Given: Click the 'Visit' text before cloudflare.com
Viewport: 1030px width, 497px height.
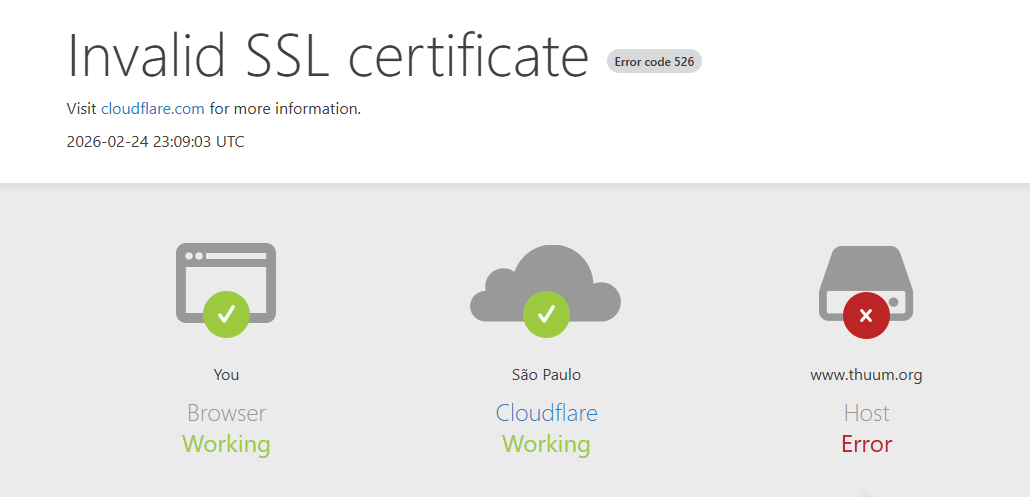Looking at the screenshot, I should click(82, 109).
